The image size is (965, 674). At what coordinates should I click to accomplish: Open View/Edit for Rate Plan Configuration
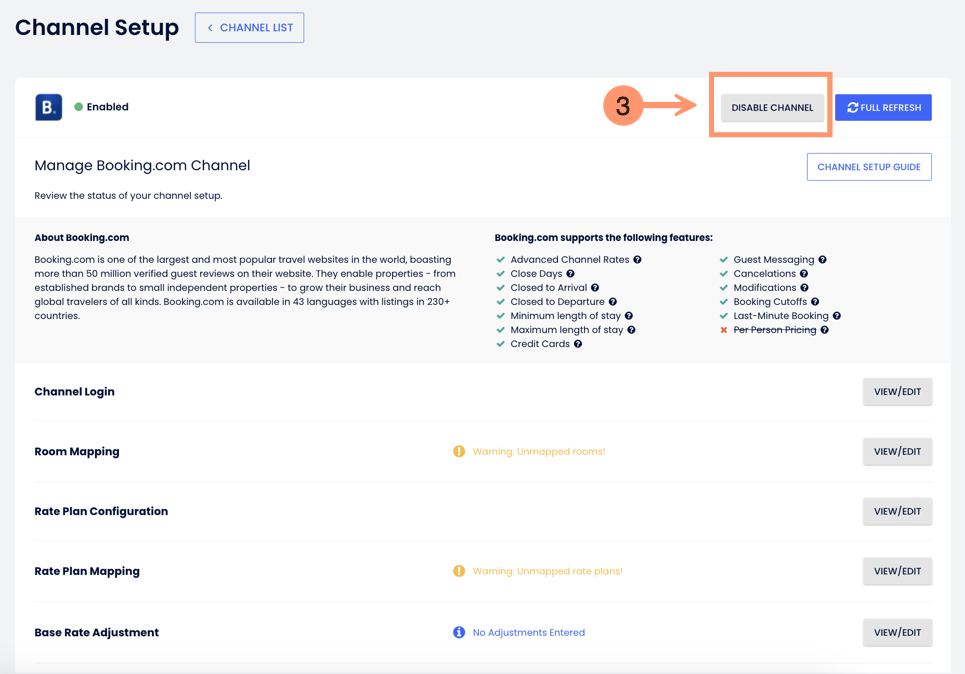pyautogui.click(x=897, y=512)
